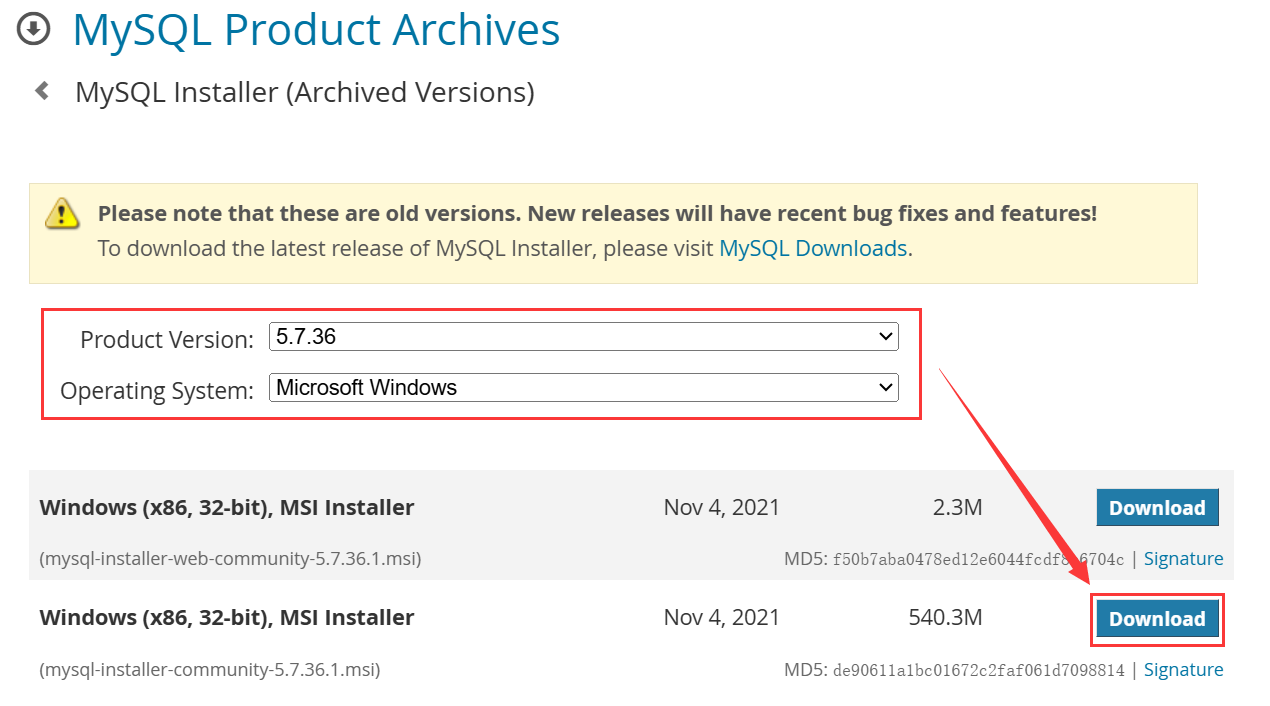The height and width of the screenshot is (706, 1270).
Task: Click the bold old-versions warning text
Action: coord(597,213)
